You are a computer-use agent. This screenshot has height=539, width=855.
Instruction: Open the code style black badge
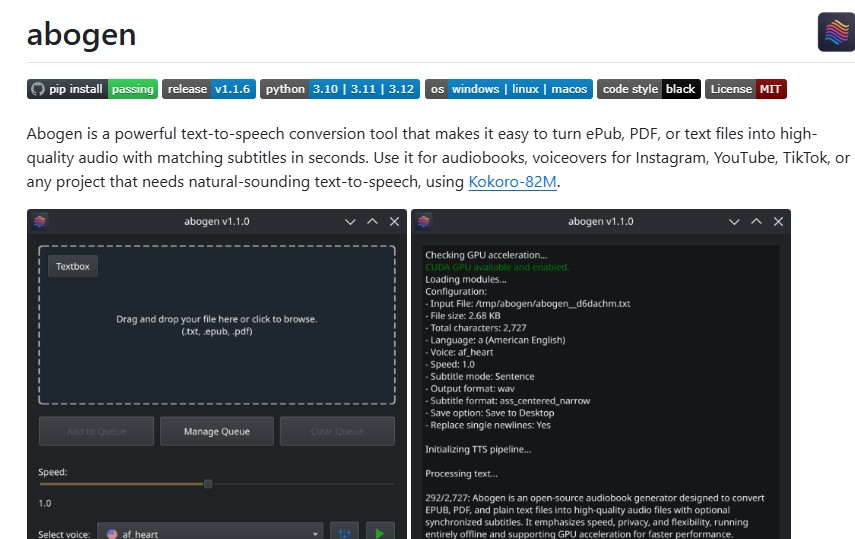coord(649,89)
